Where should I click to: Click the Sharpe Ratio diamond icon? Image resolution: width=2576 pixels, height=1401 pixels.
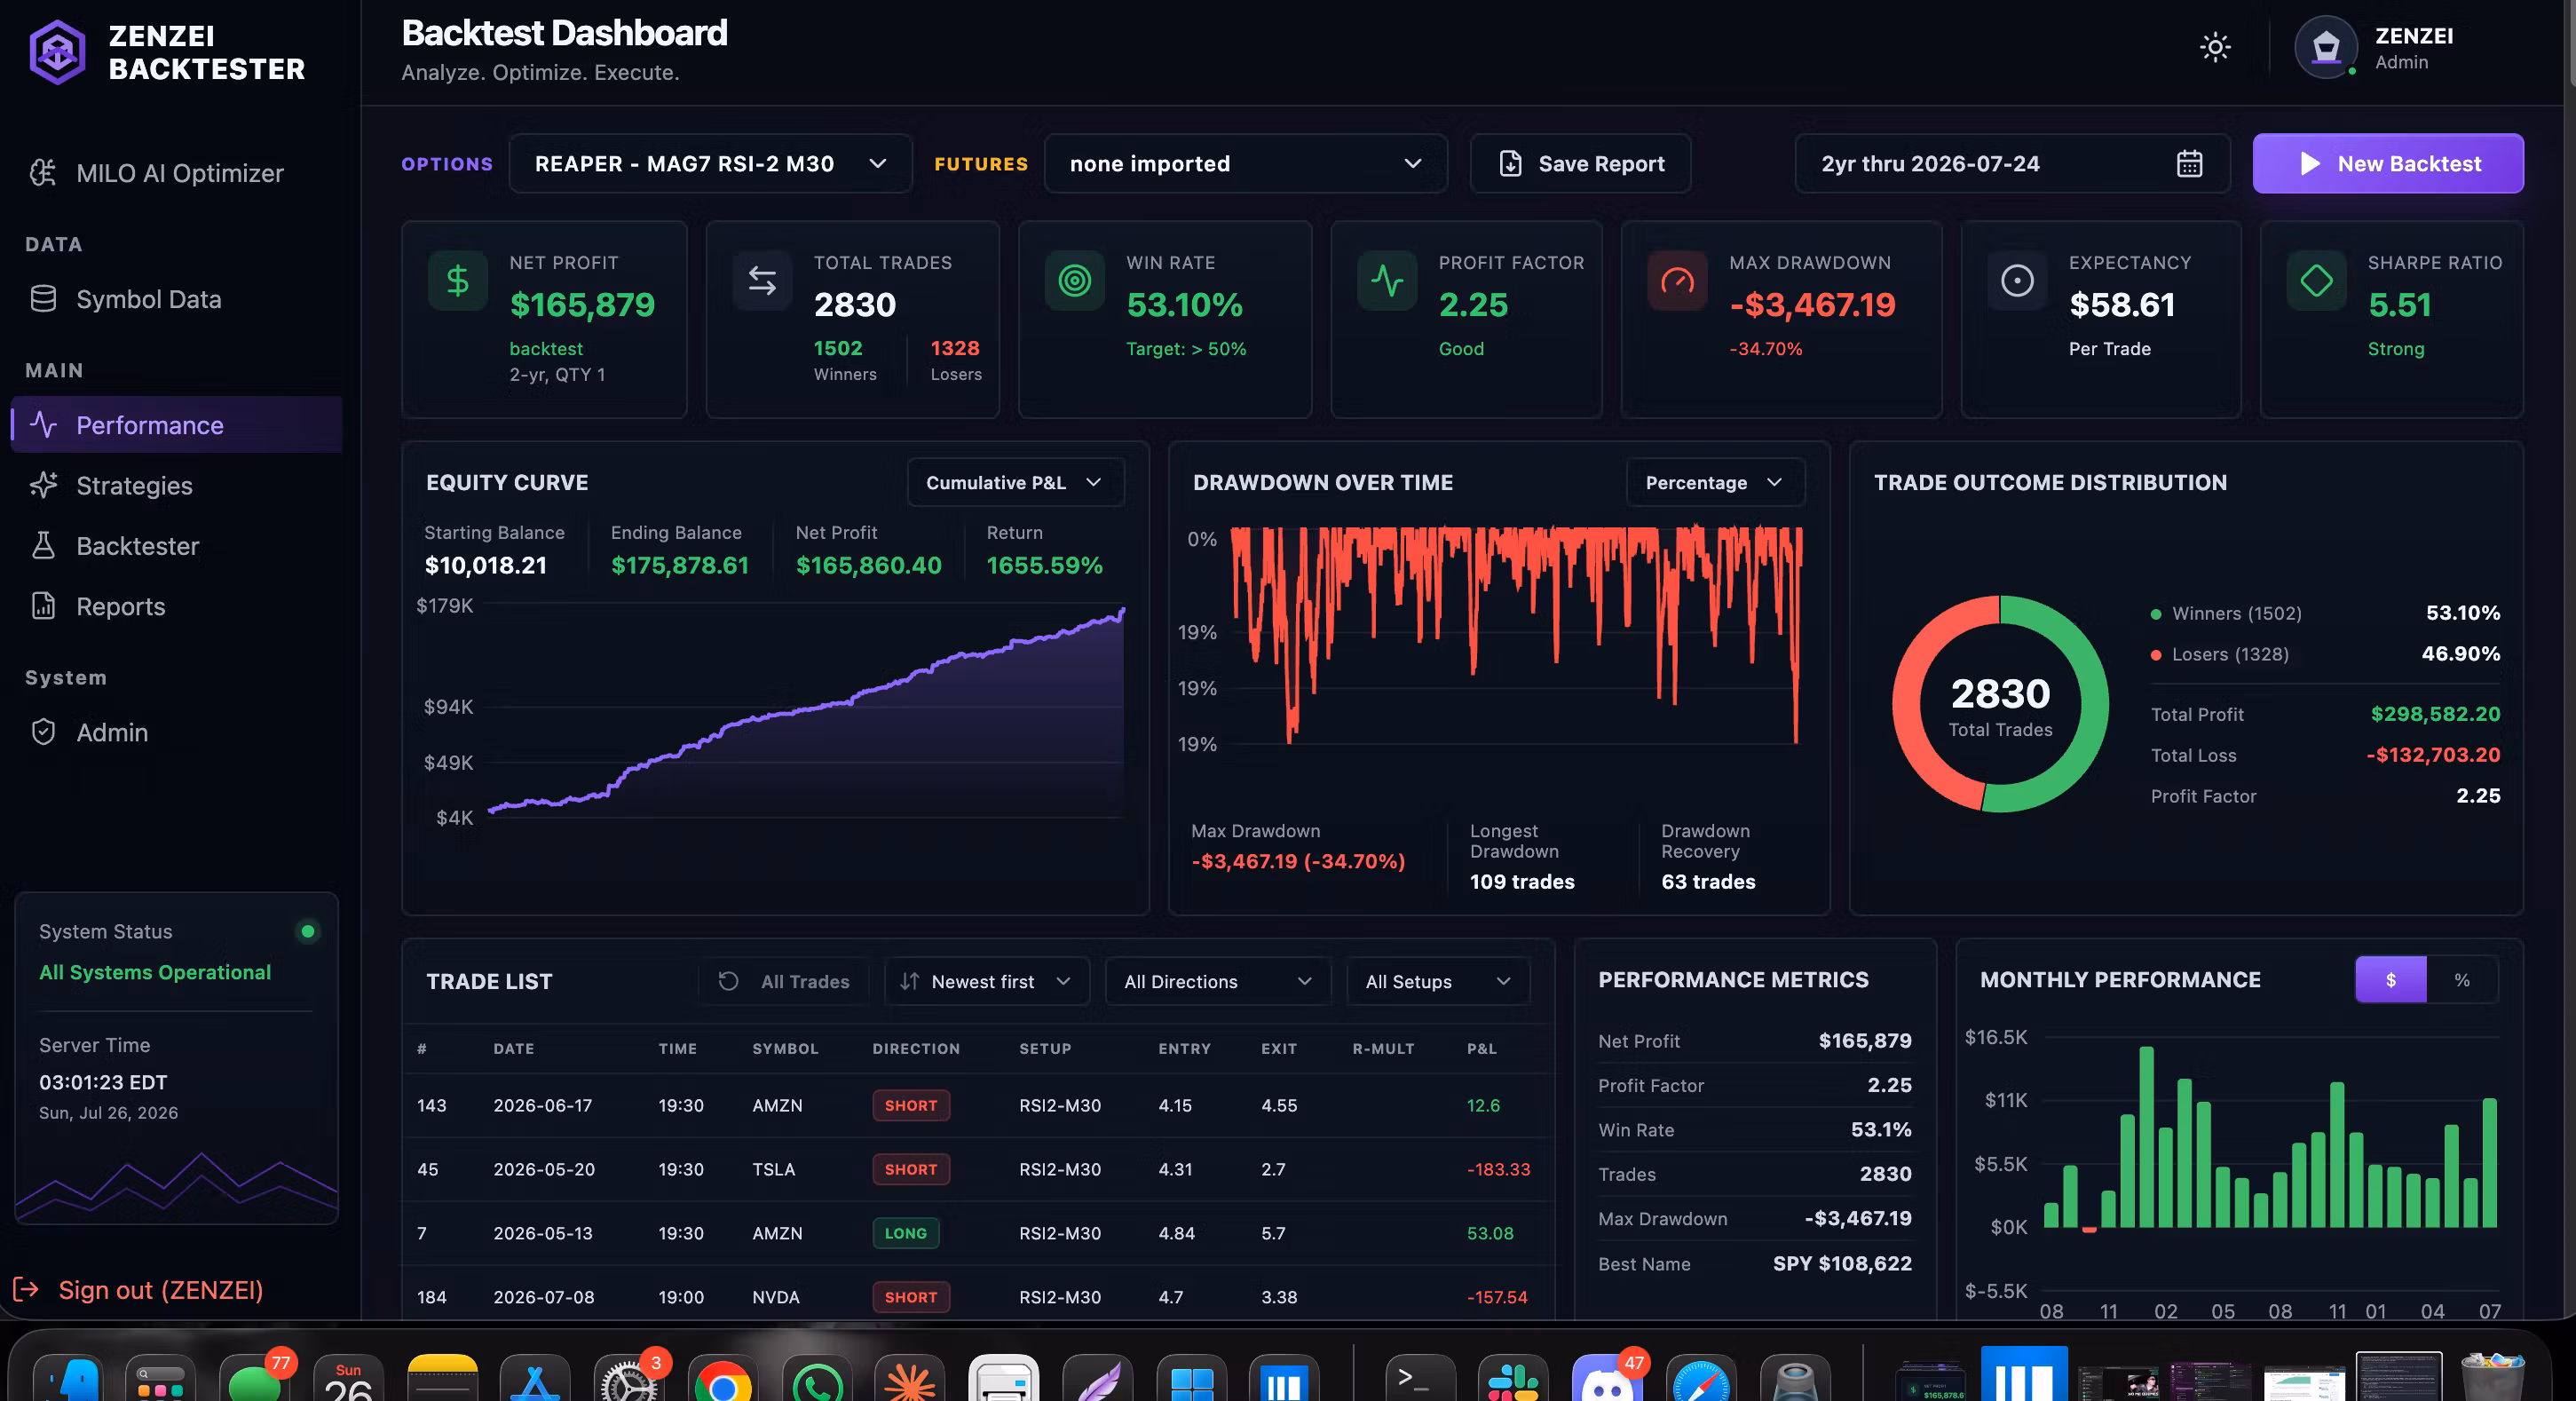click(x=2316, y=281)
